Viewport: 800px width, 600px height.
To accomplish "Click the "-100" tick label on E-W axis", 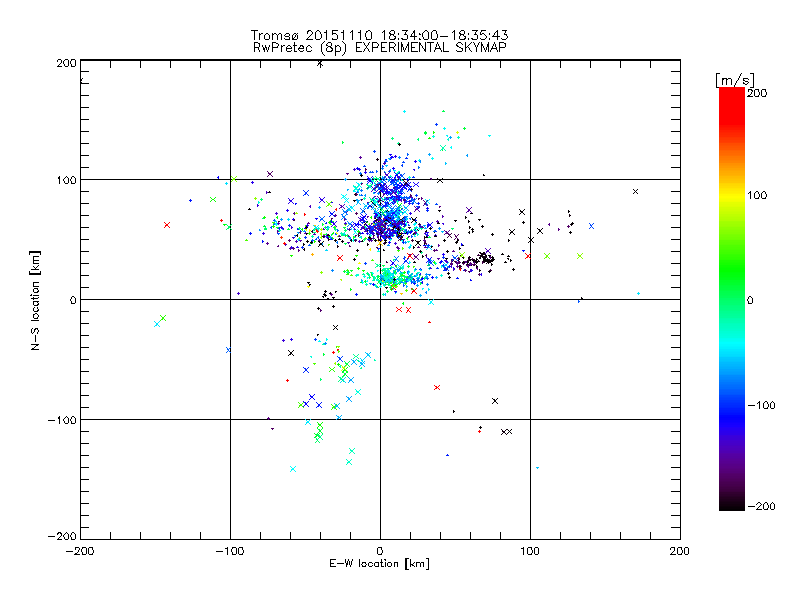I will coord(230,551).
